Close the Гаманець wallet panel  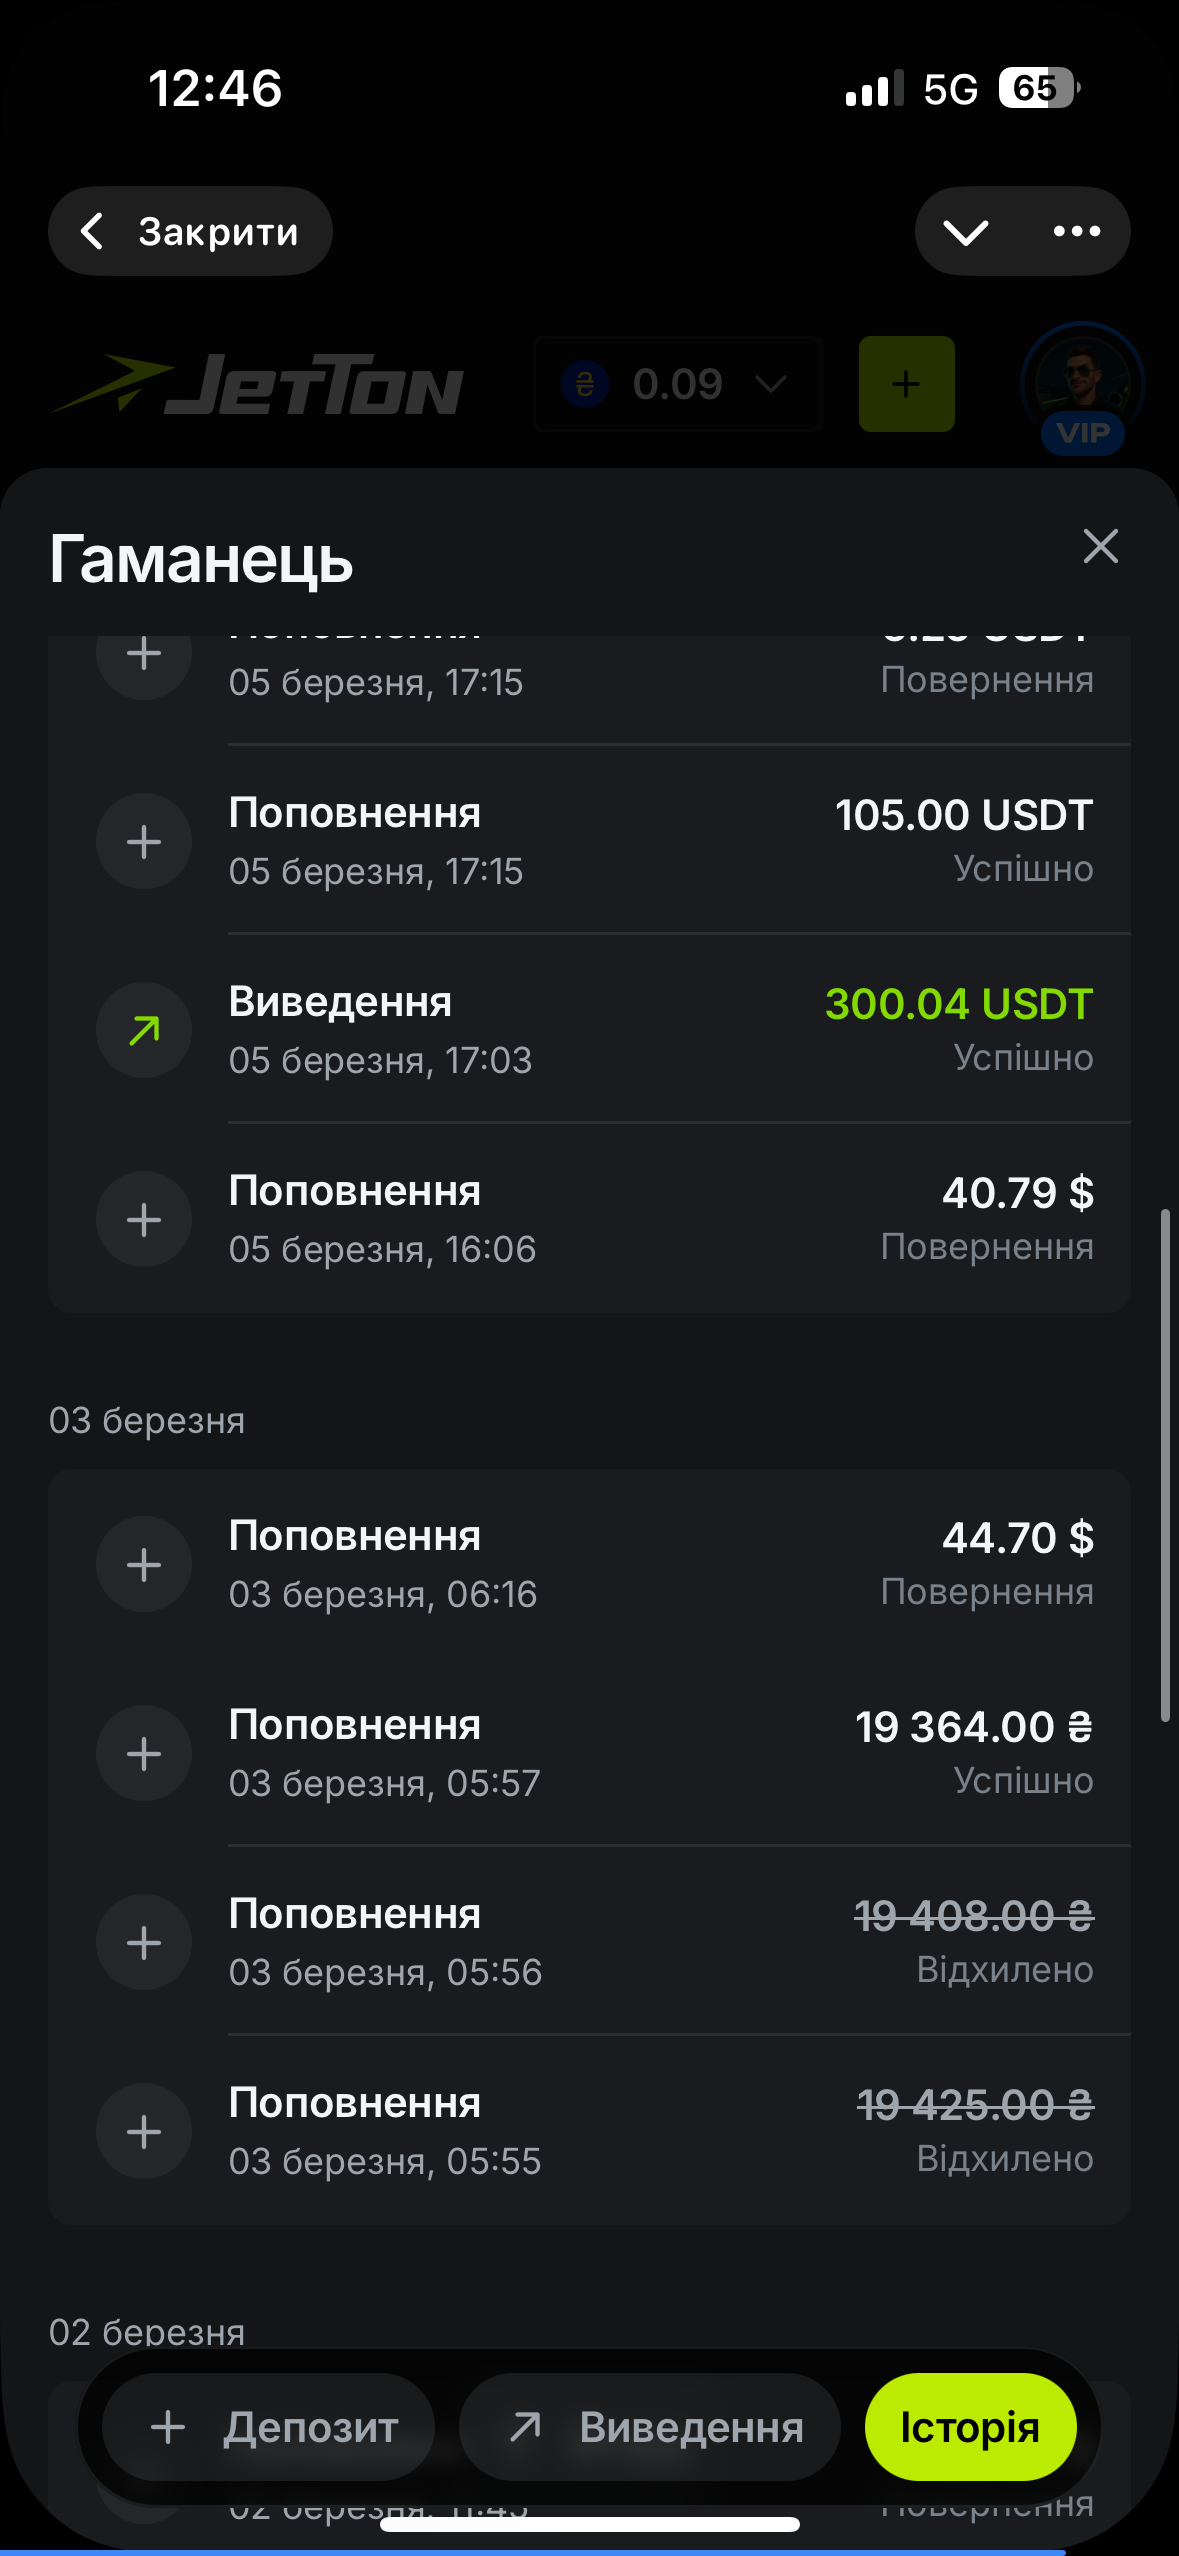point(1100,546)
